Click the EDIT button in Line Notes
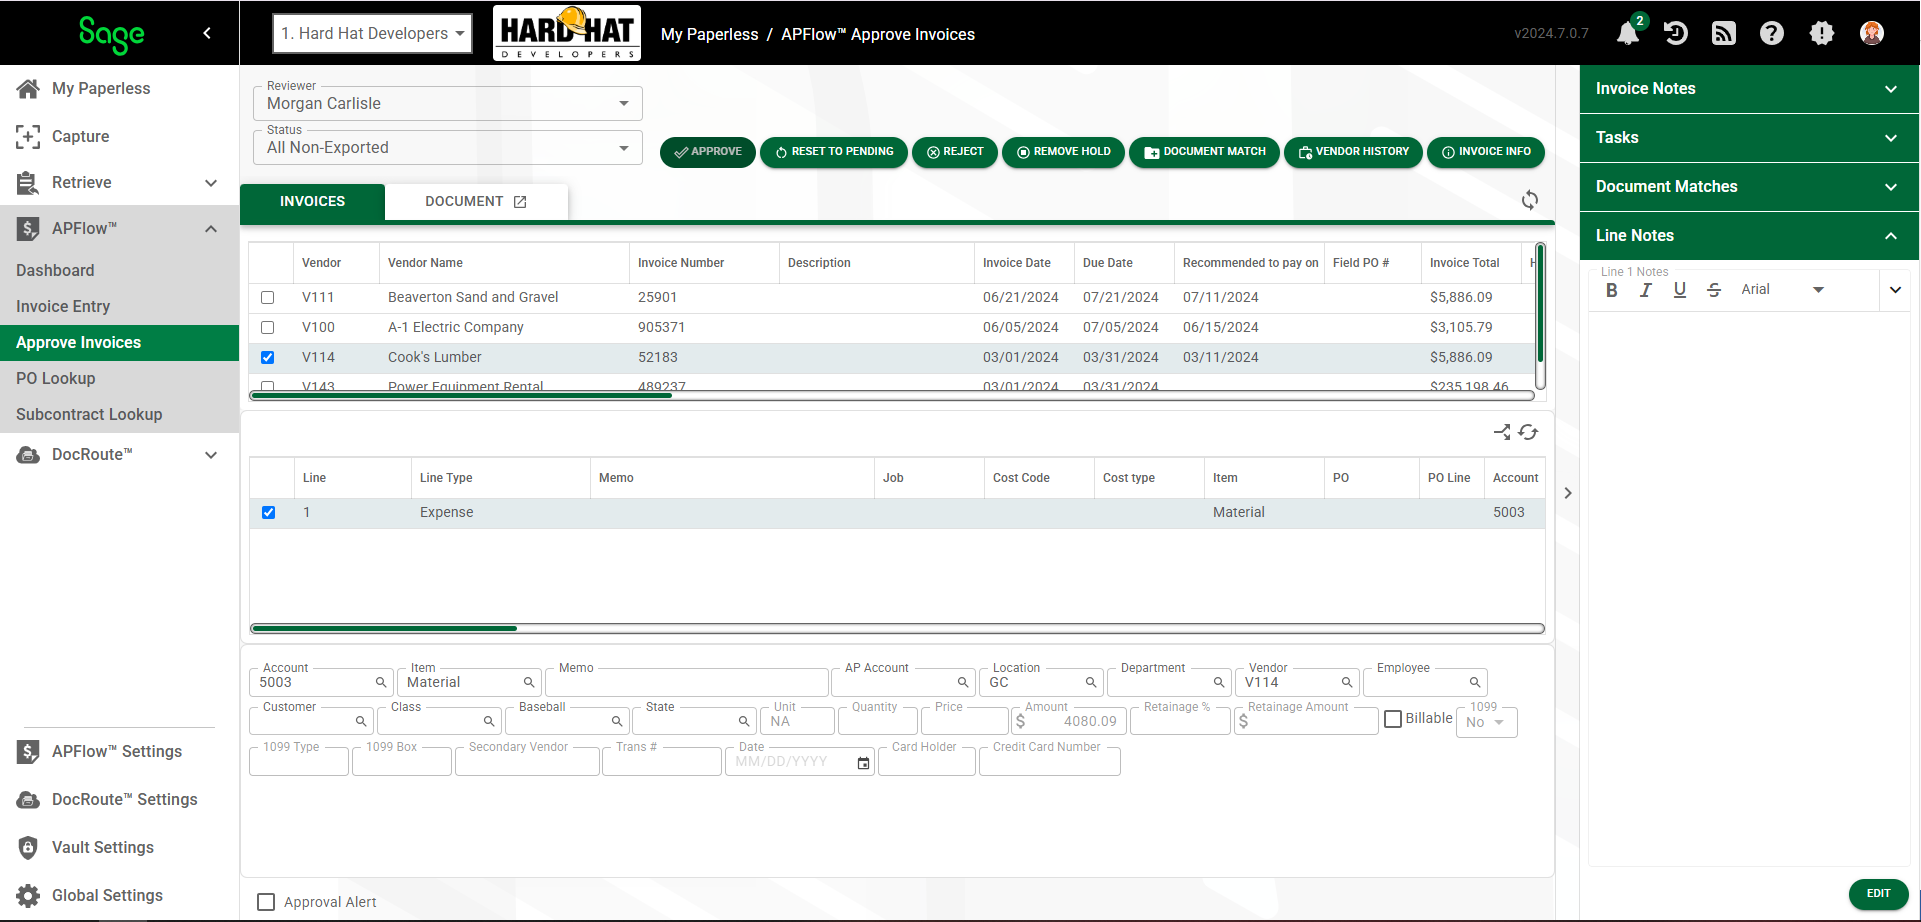This screenshot has height=922, width=1921. point(1879,894)
